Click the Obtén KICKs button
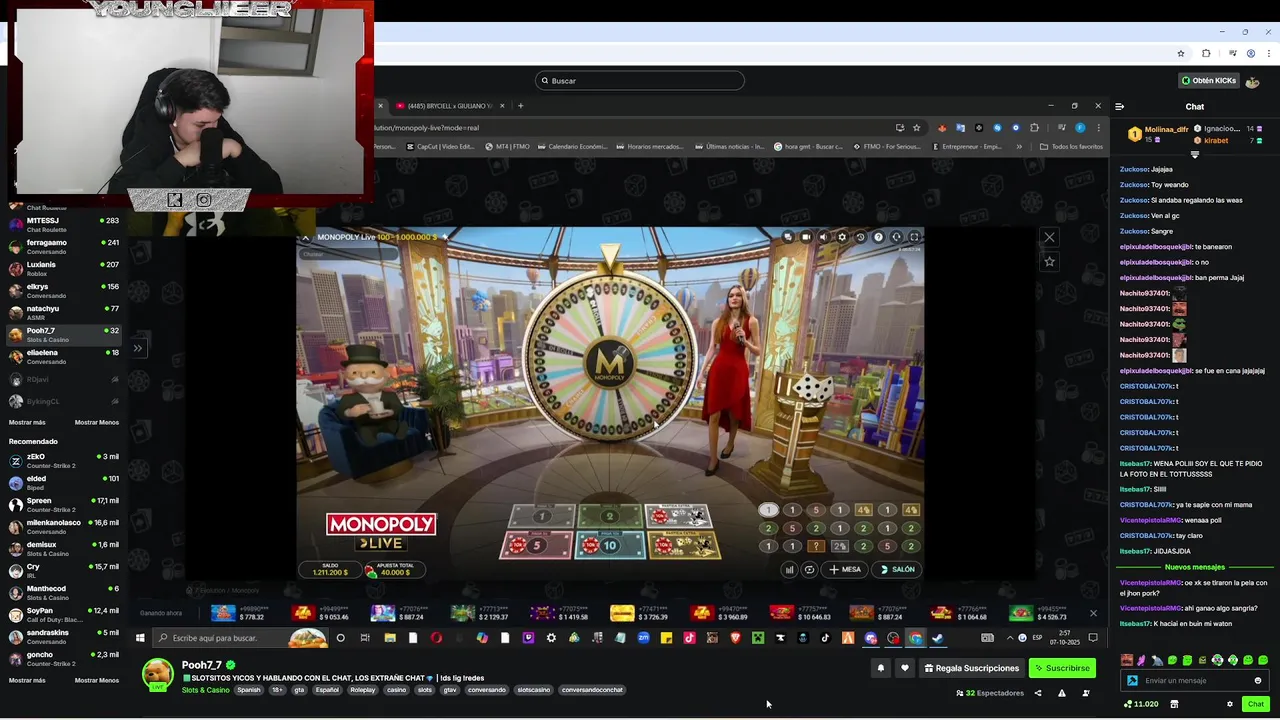This screenshot has height=720, width=1280. click(1209, 80)
